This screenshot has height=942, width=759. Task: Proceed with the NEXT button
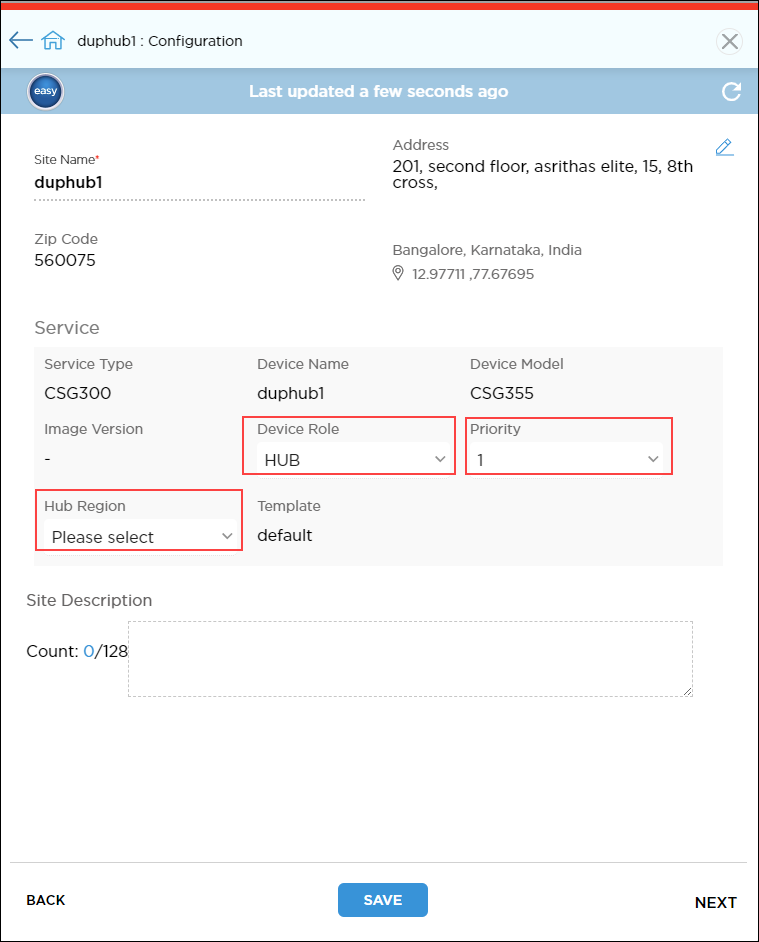715,902
